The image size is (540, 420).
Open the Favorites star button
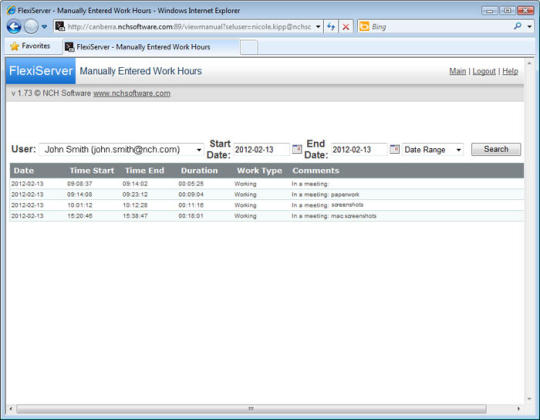pos(30,46)
